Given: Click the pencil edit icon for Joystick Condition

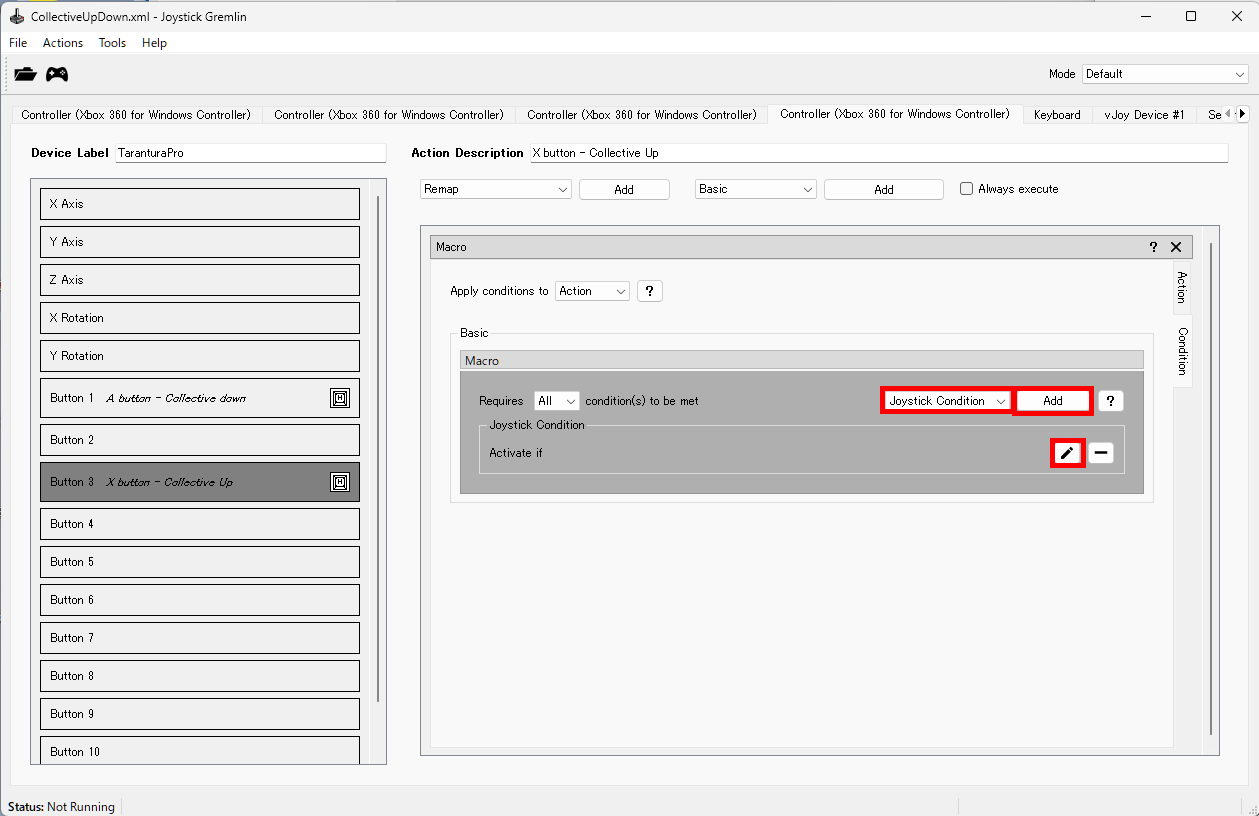Looking at the screenshot, I should [x=1067, y=453].
